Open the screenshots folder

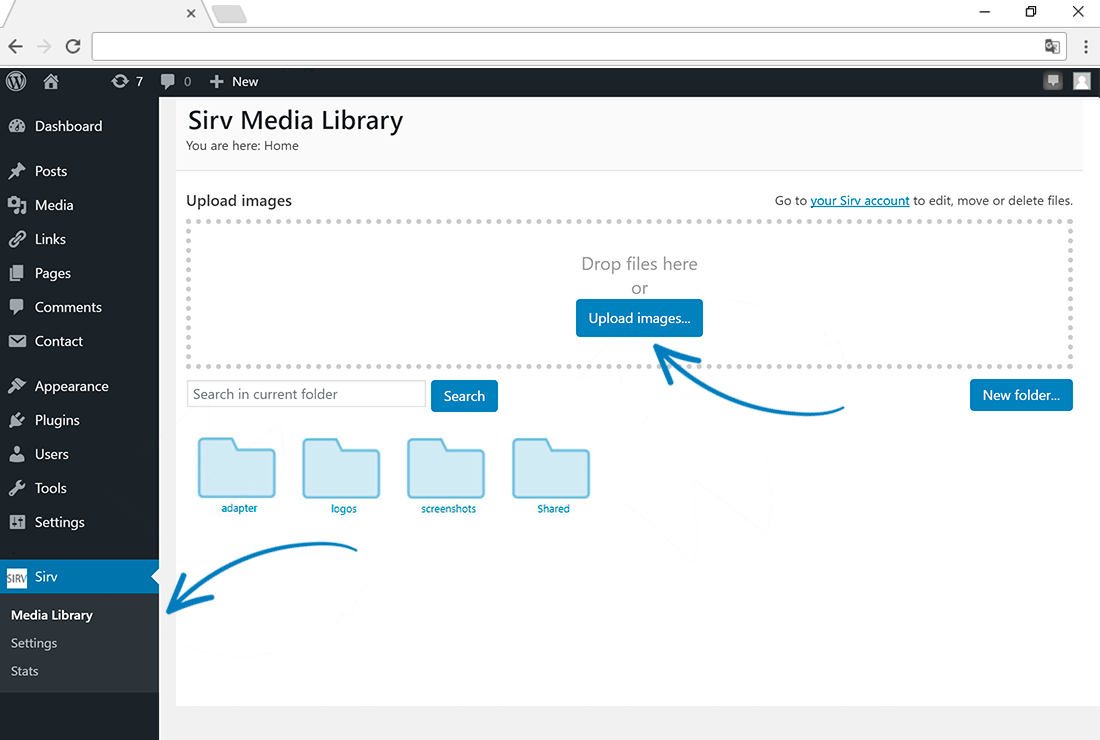coord(447,469)
